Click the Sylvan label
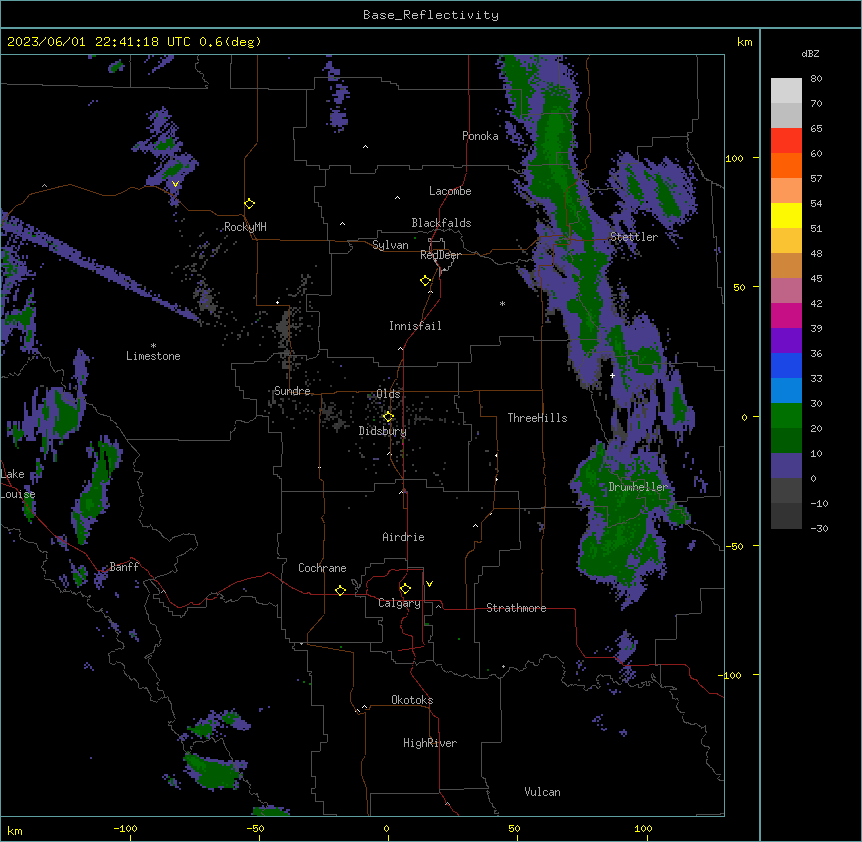The width and height of the screenshot is (862, 842). point(390,245)
